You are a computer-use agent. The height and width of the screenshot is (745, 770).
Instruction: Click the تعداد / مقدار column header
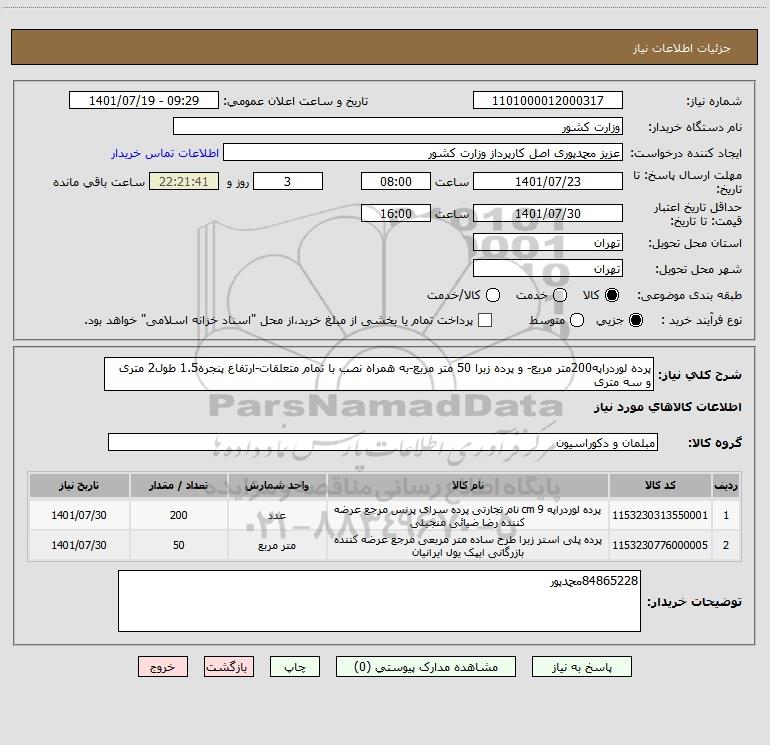click(x=178, y=485)
